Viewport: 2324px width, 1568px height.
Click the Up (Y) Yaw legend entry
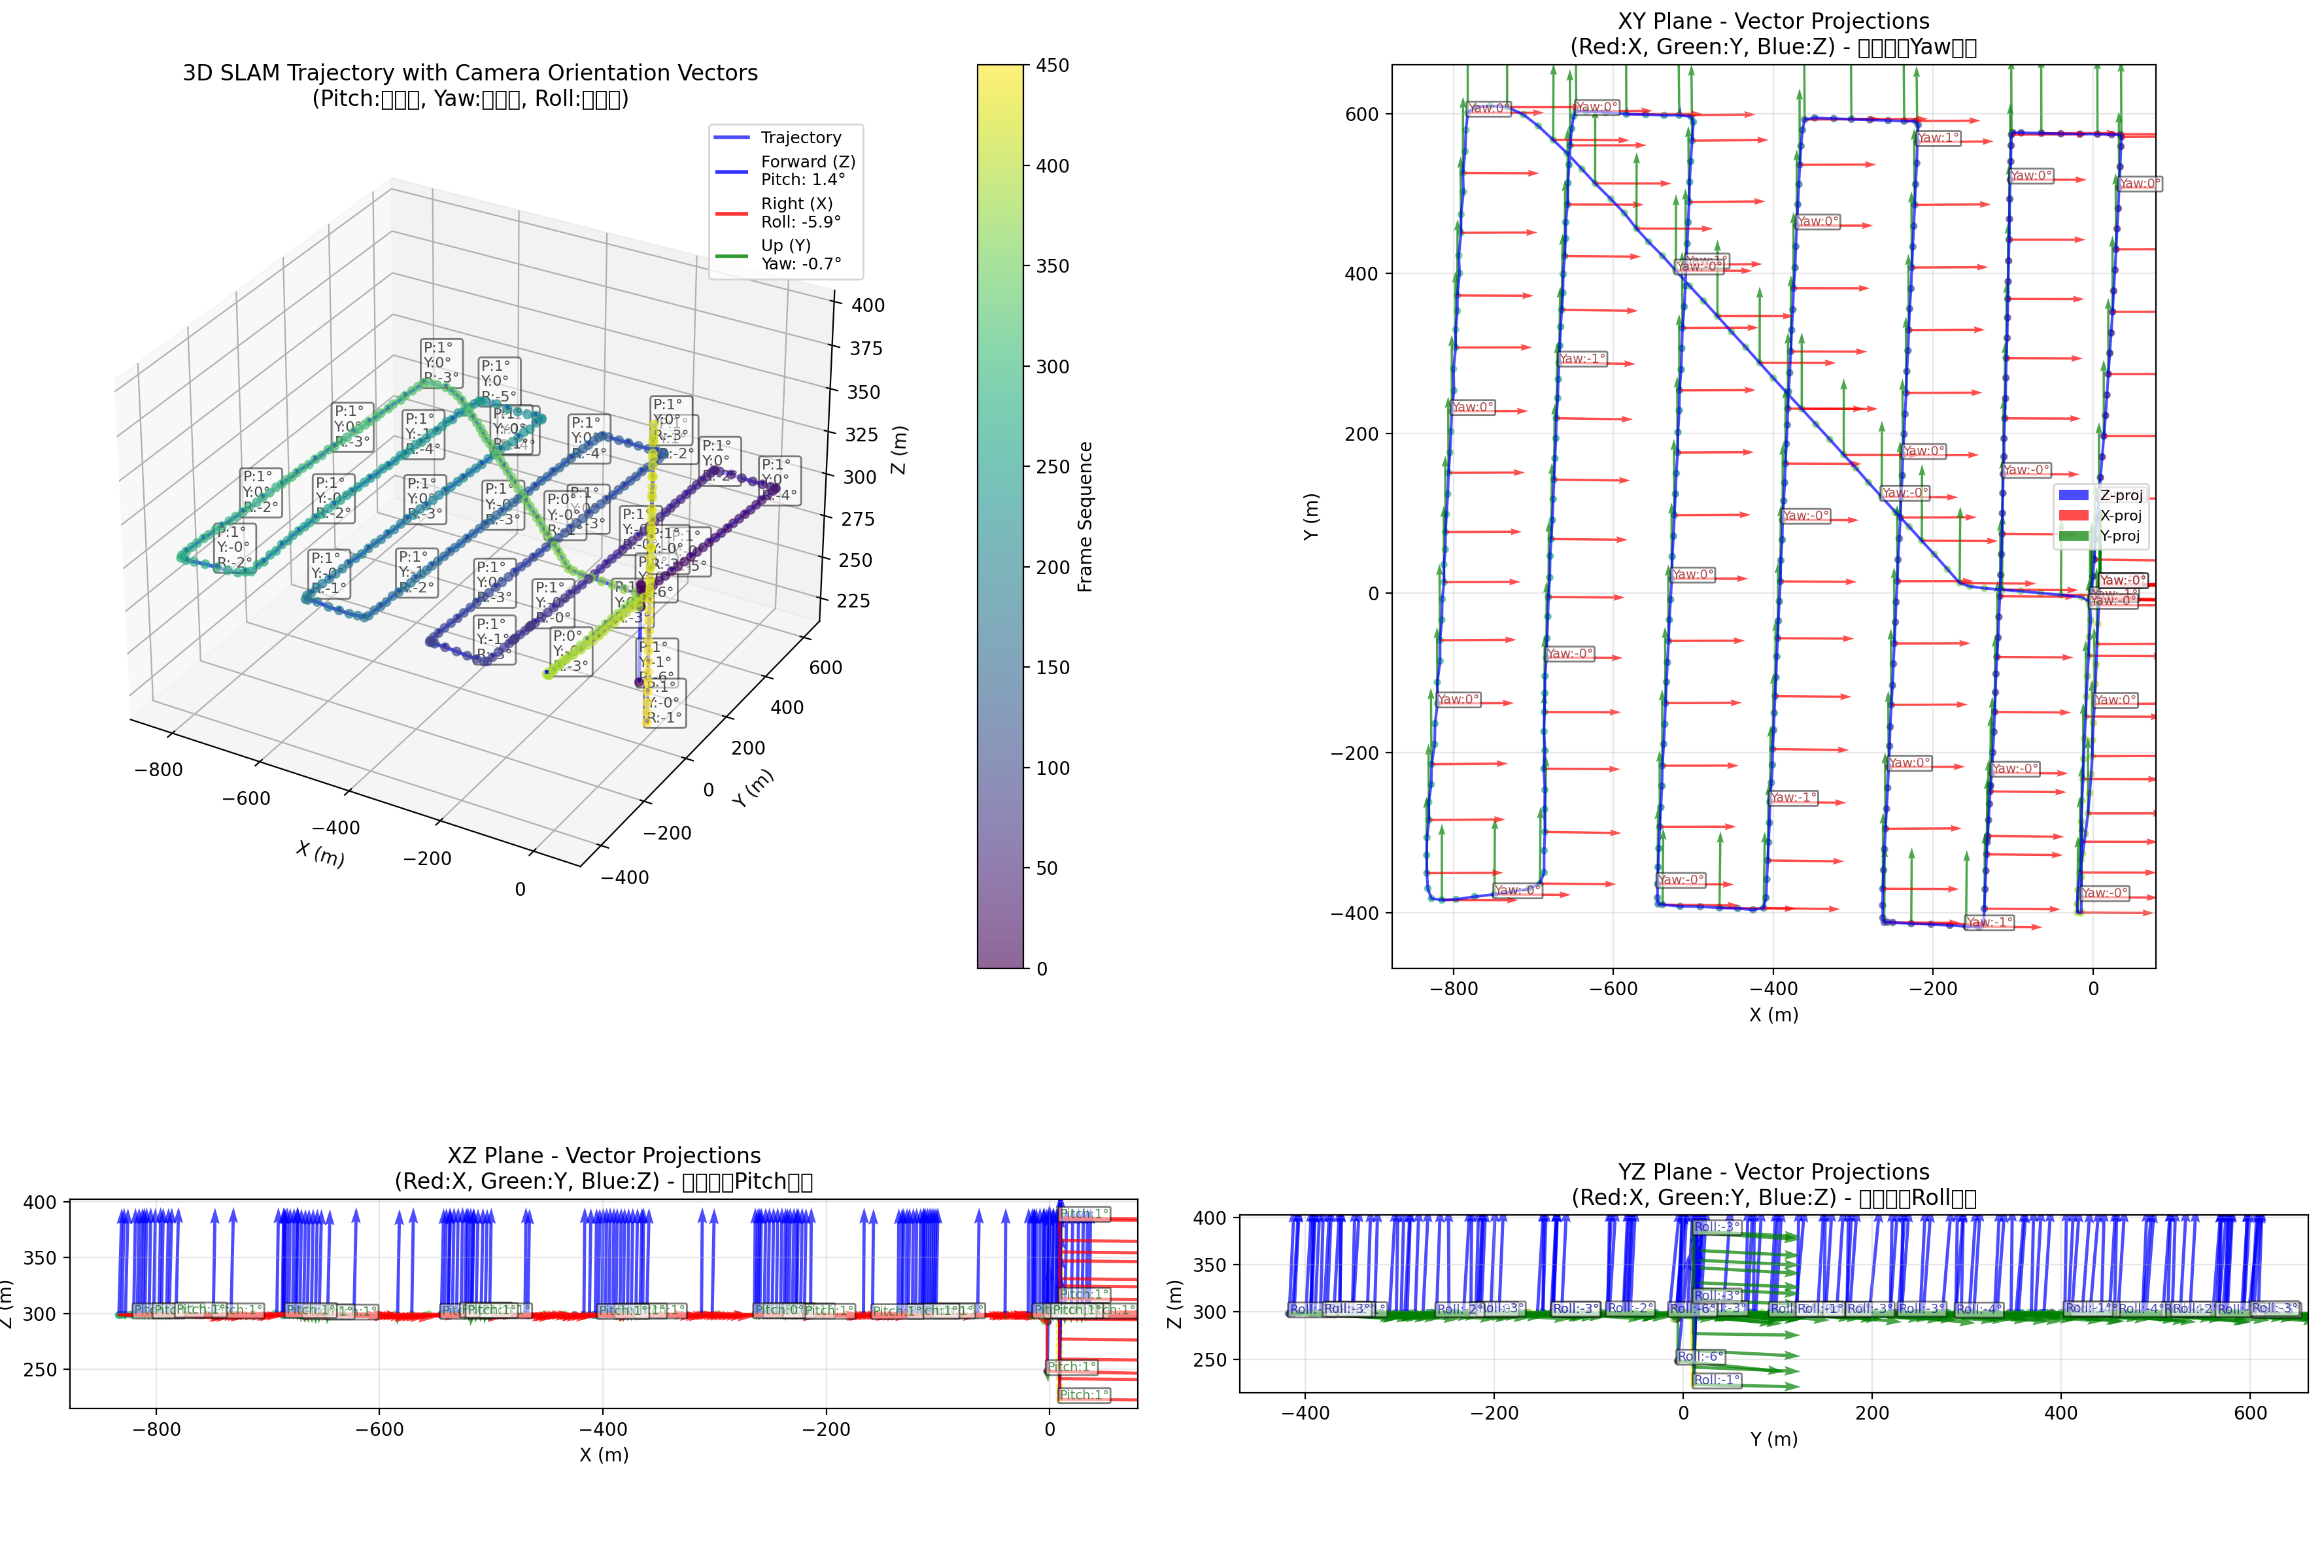coord(800,255)
